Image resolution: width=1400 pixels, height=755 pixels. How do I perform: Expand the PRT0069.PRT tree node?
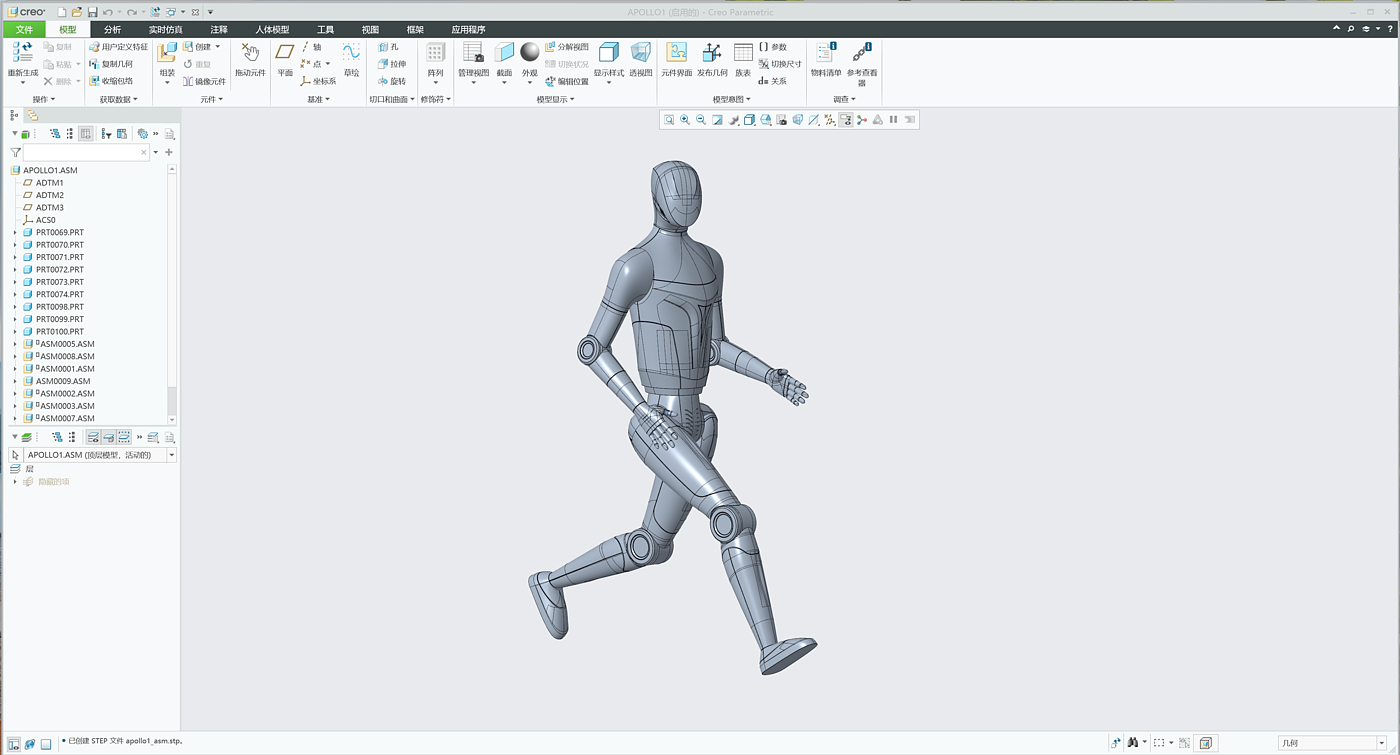[15, 232]
